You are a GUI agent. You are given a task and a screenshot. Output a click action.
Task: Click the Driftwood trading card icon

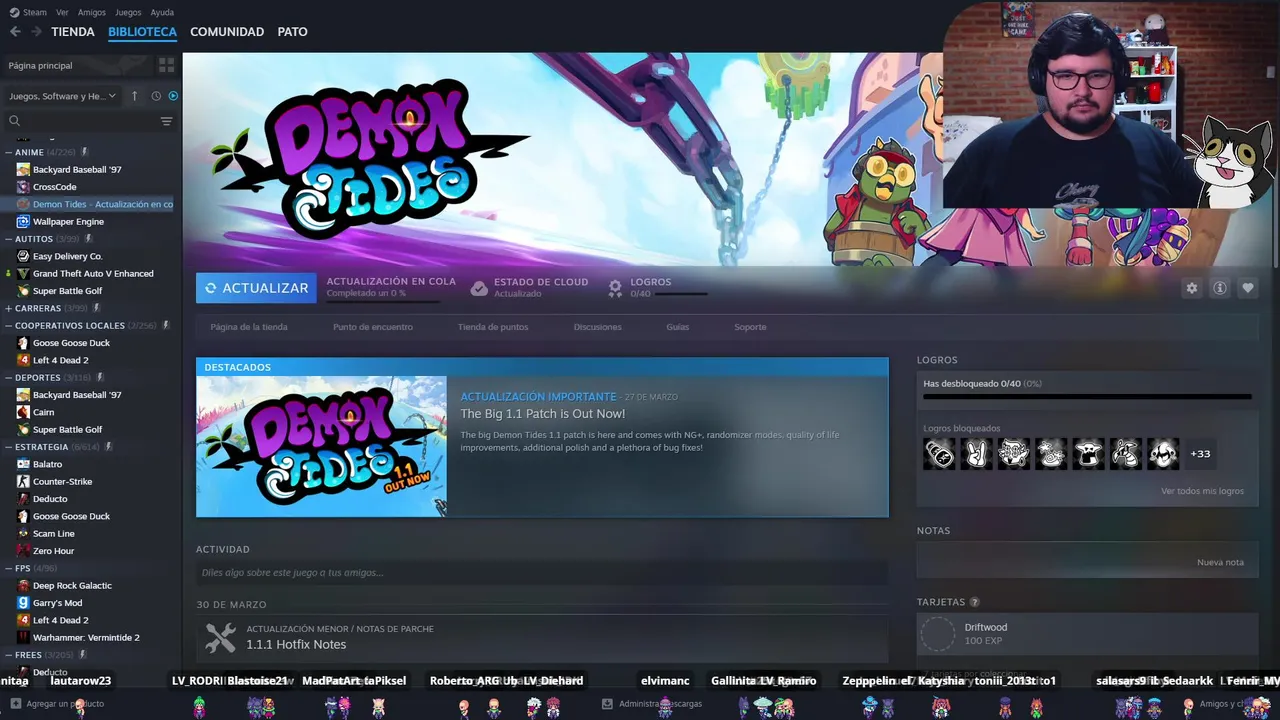(938, 634)
